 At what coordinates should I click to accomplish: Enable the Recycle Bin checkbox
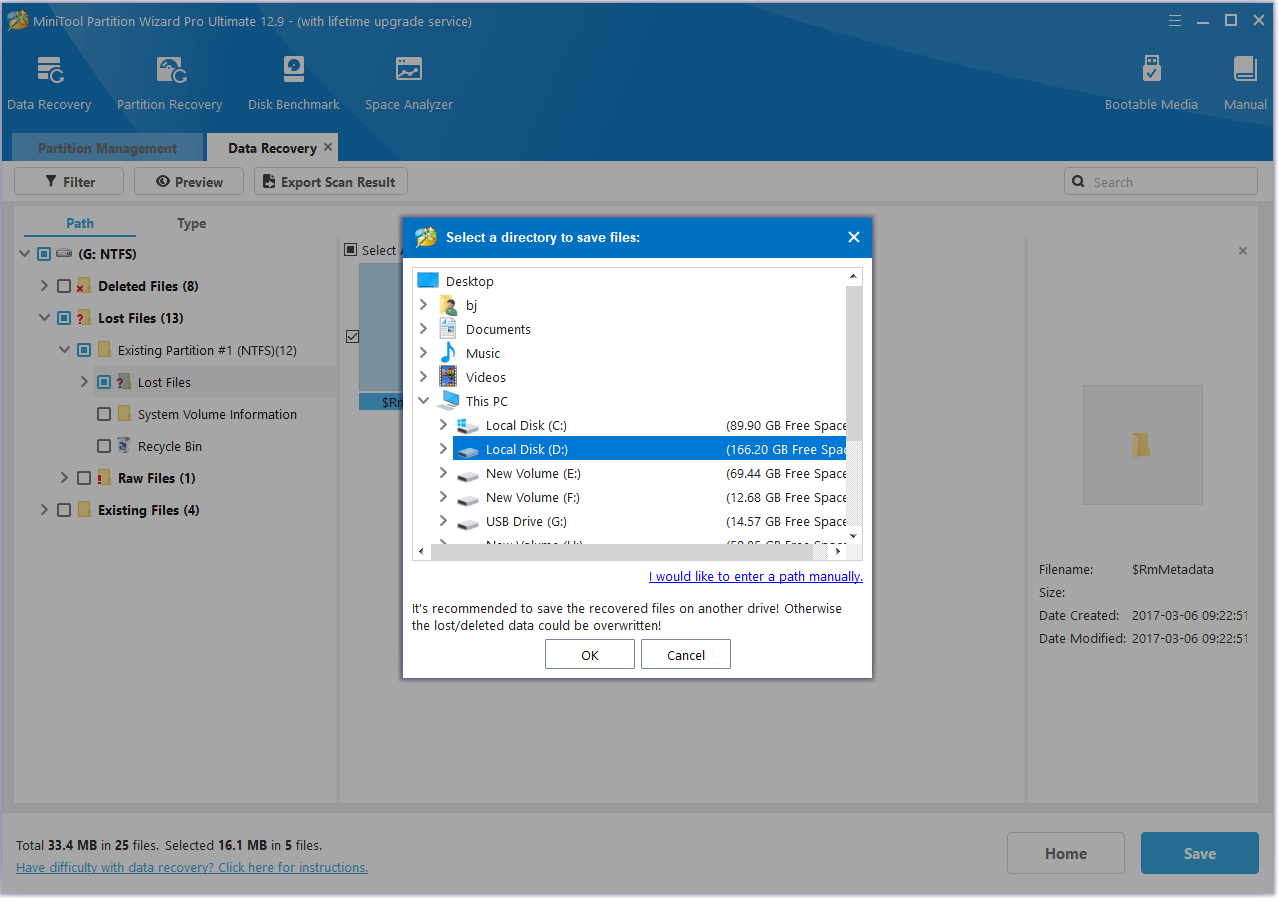point(104,446)
